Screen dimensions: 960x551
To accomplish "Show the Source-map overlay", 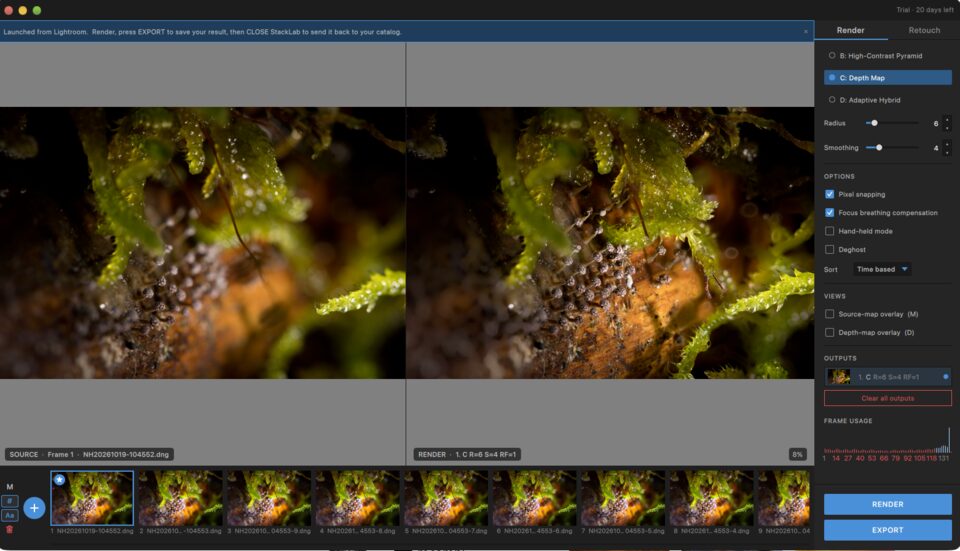I will click(830, 314).
